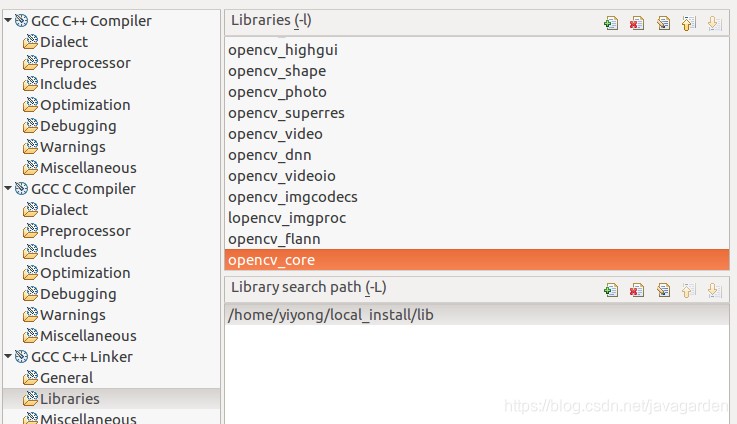The width and height of the screenshot is (737, 424).
Task: Select the opencv_imgcodecs library entry
Action: pos(477,197)
